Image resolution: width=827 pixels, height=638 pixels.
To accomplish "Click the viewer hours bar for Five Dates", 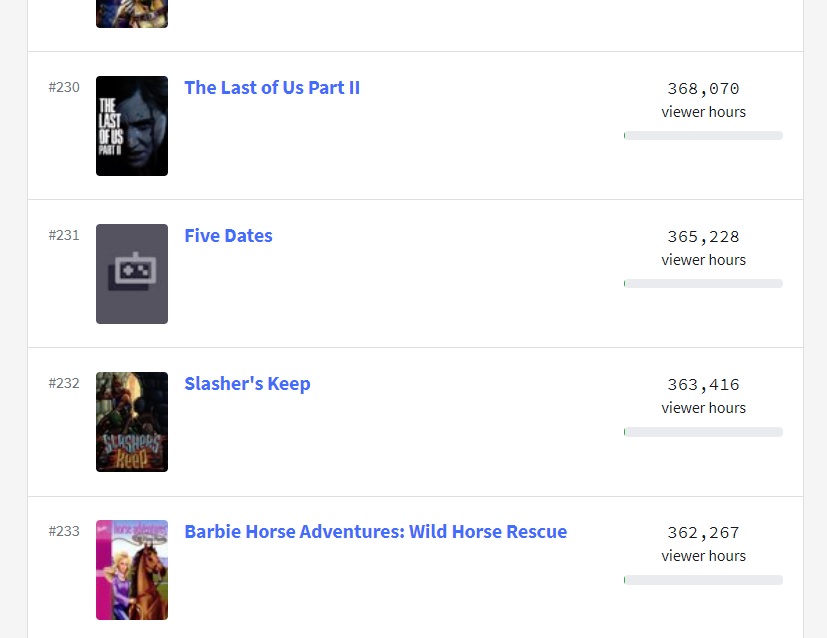I will (703, 284).
